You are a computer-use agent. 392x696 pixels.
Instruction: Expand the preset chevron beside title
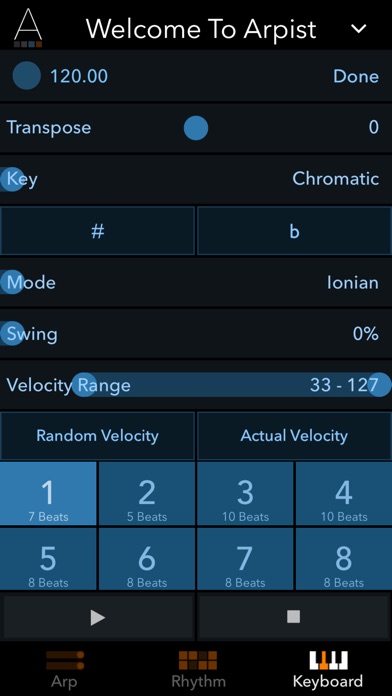point(358,29)
